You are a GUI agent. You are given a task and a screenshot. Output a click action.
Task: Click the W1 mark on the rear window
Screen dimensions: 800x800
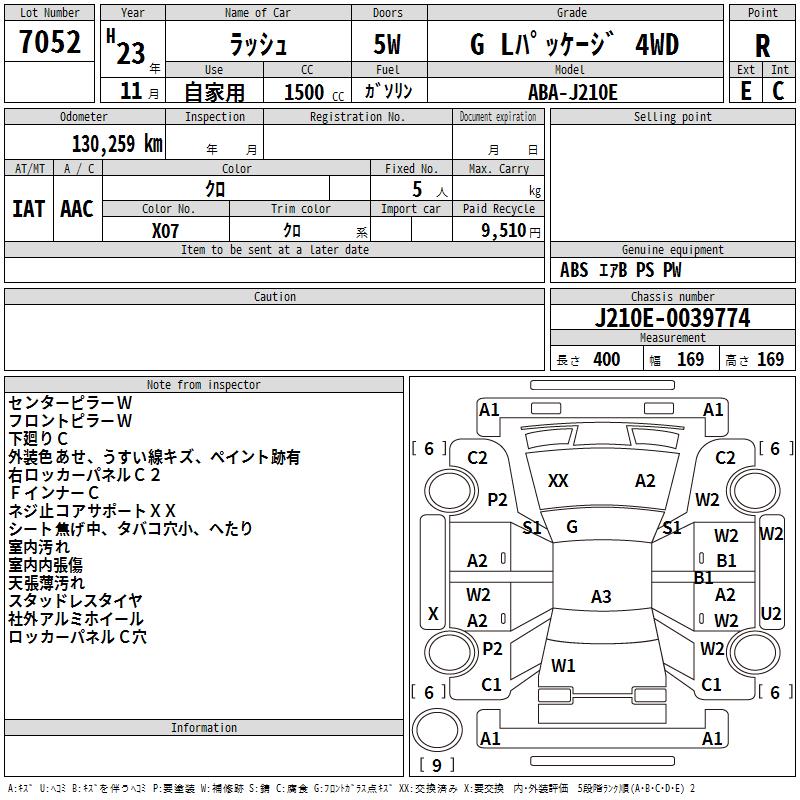(x=563, y=665)
